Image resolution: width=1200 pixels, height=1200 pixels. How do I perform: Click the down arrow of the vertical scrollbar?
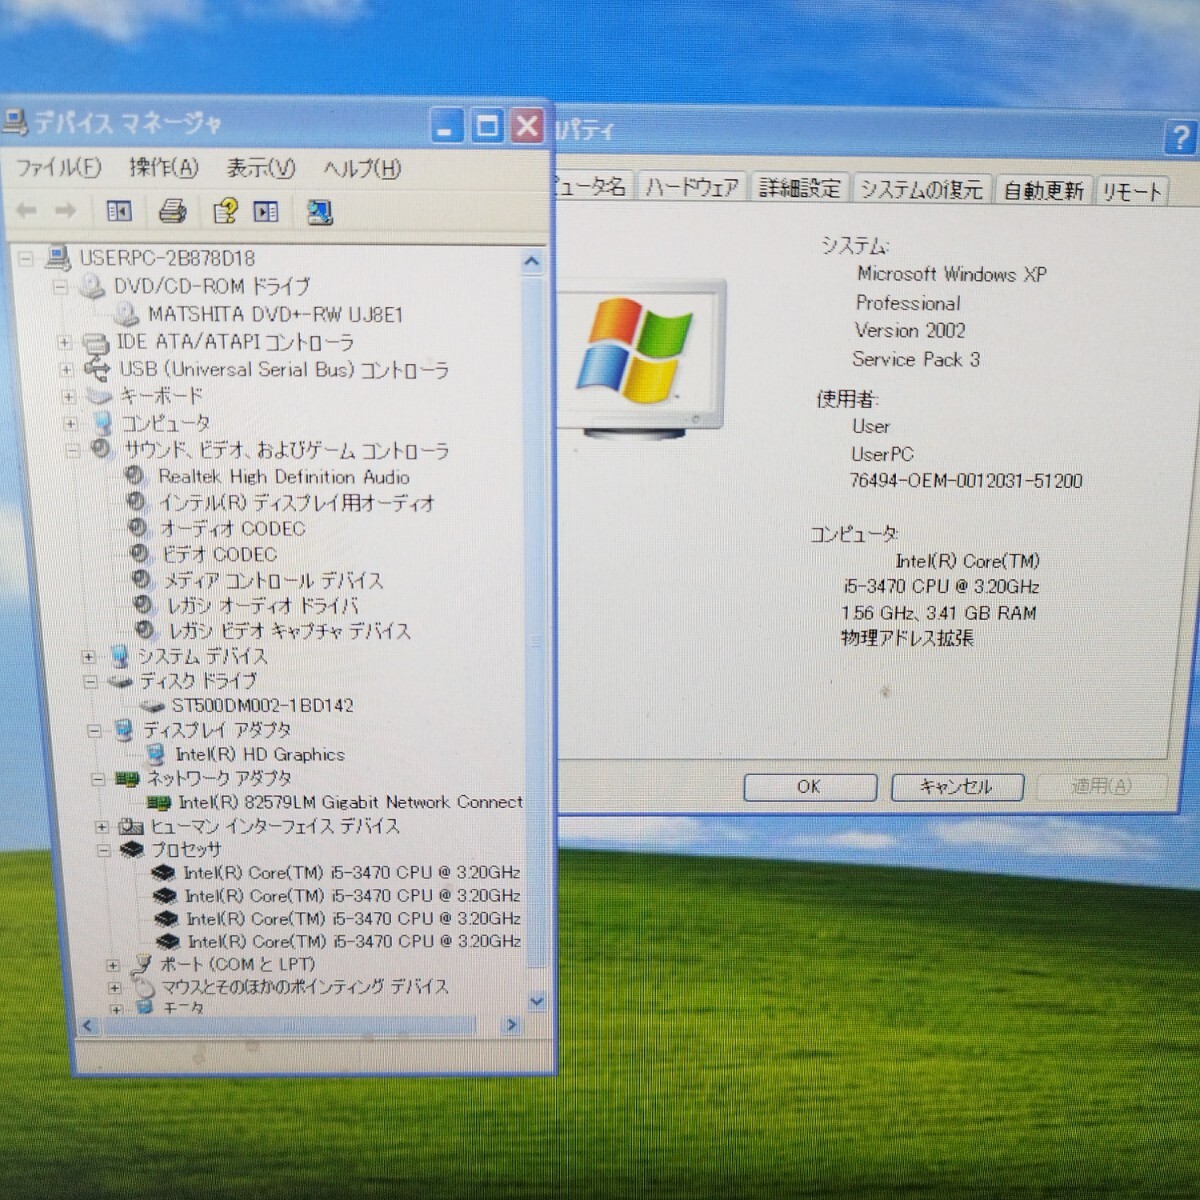pos(536,1000)
